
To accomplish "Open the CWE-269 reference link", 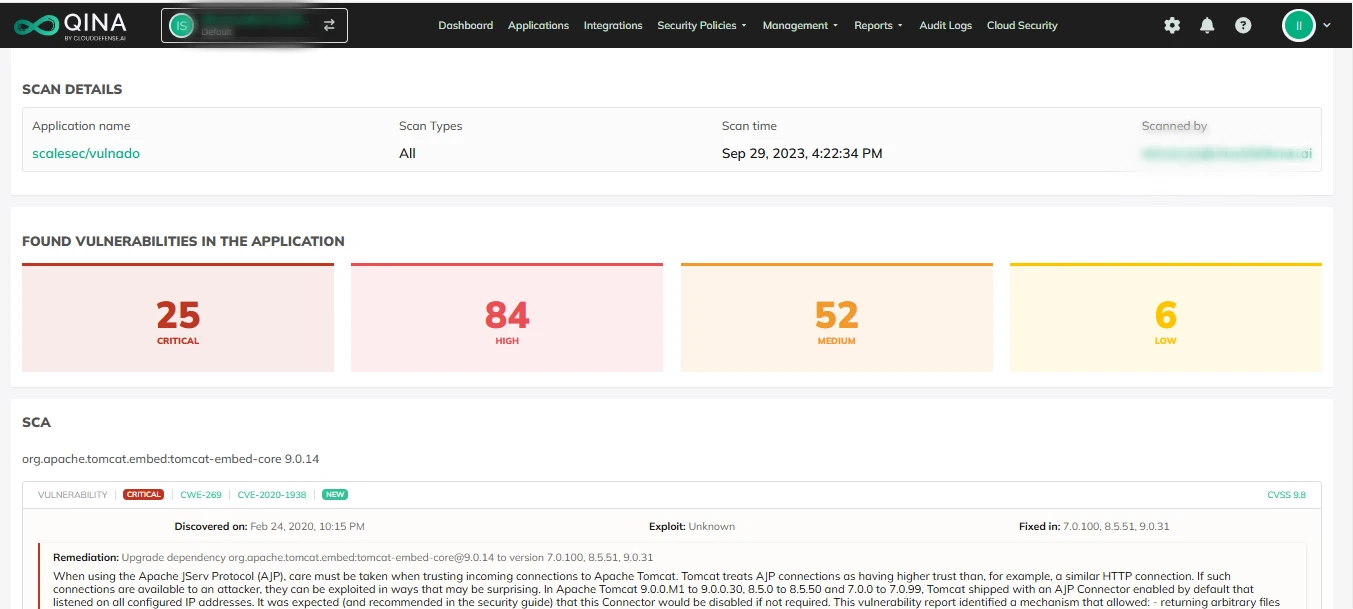I will 201,495.
